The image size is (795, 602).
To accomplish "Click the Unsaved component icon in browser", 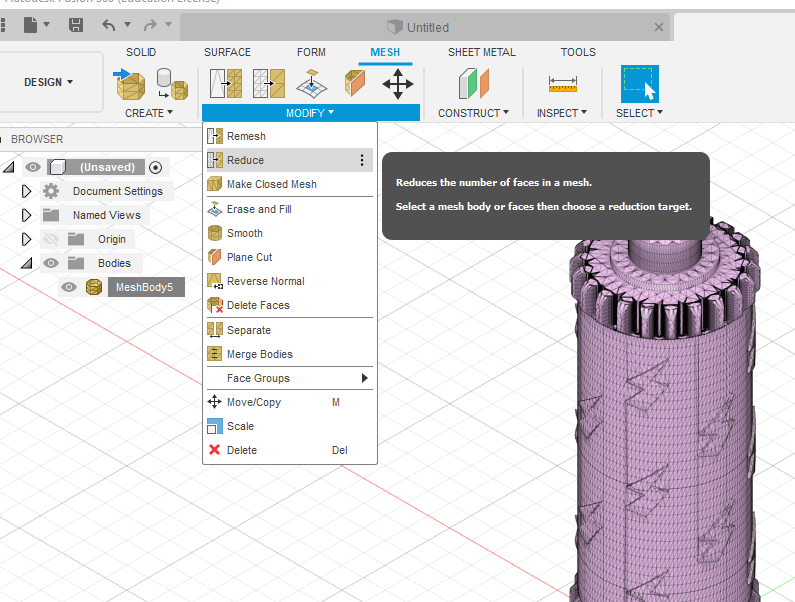I will (x=58, y=167).
